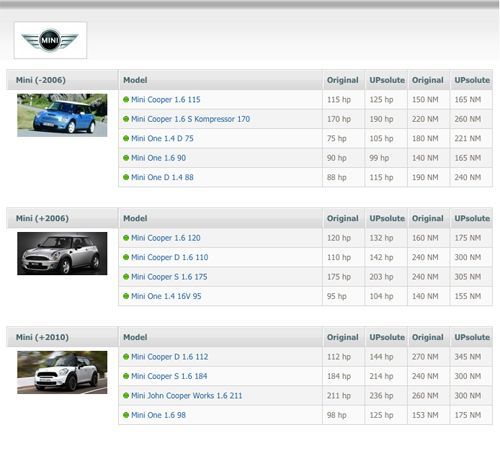
Task: Open the blue Mini (-2006) car photo
Action: tap(62, 115)
